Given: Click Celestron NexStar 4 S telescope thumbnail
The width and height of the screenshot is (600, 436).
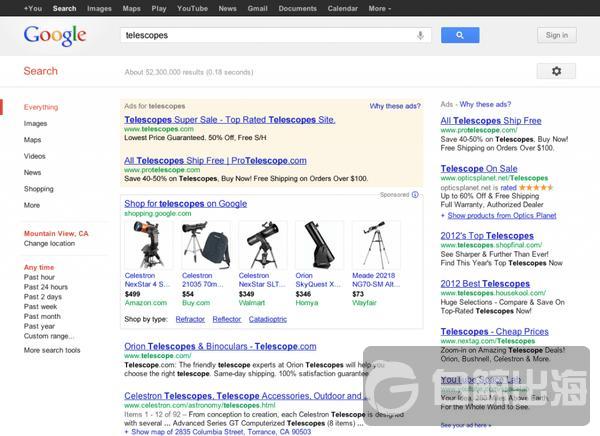Looking at the screenshot, I should point(149,245).
